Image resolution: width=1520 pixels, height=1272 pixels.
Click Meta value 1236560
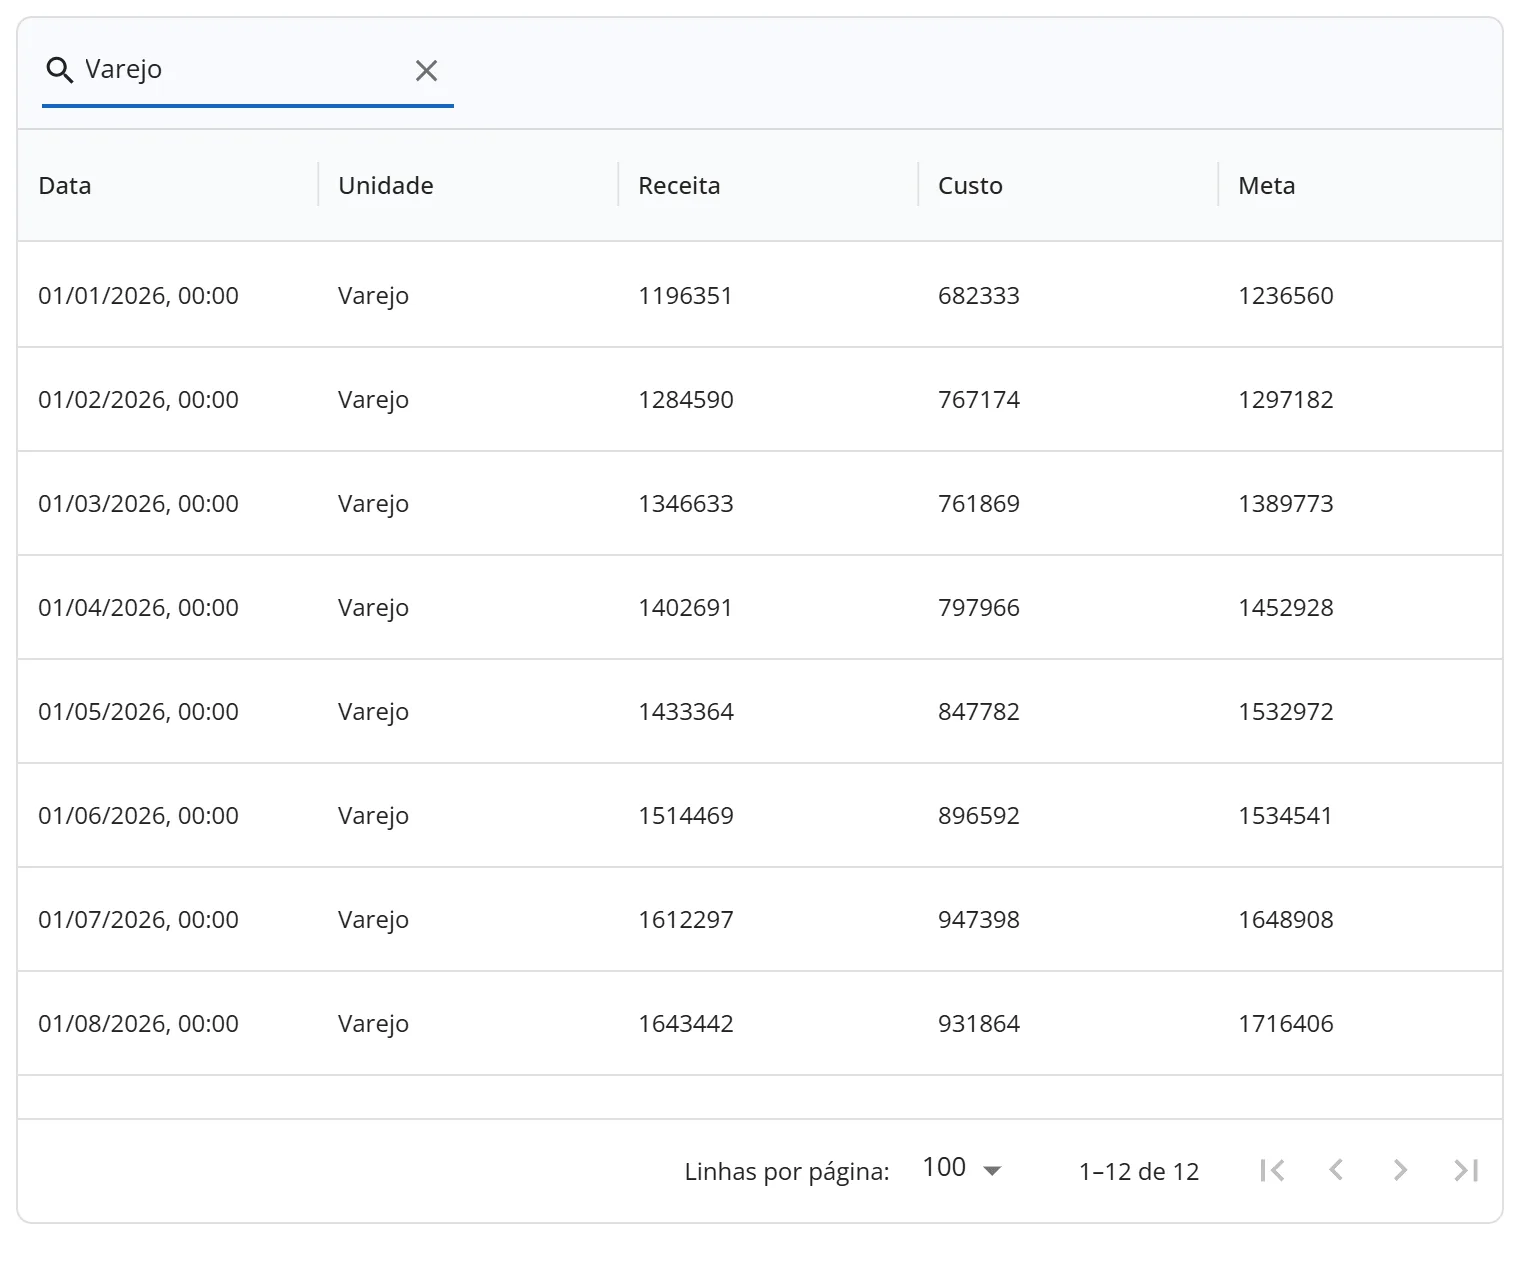(1286, 296)
